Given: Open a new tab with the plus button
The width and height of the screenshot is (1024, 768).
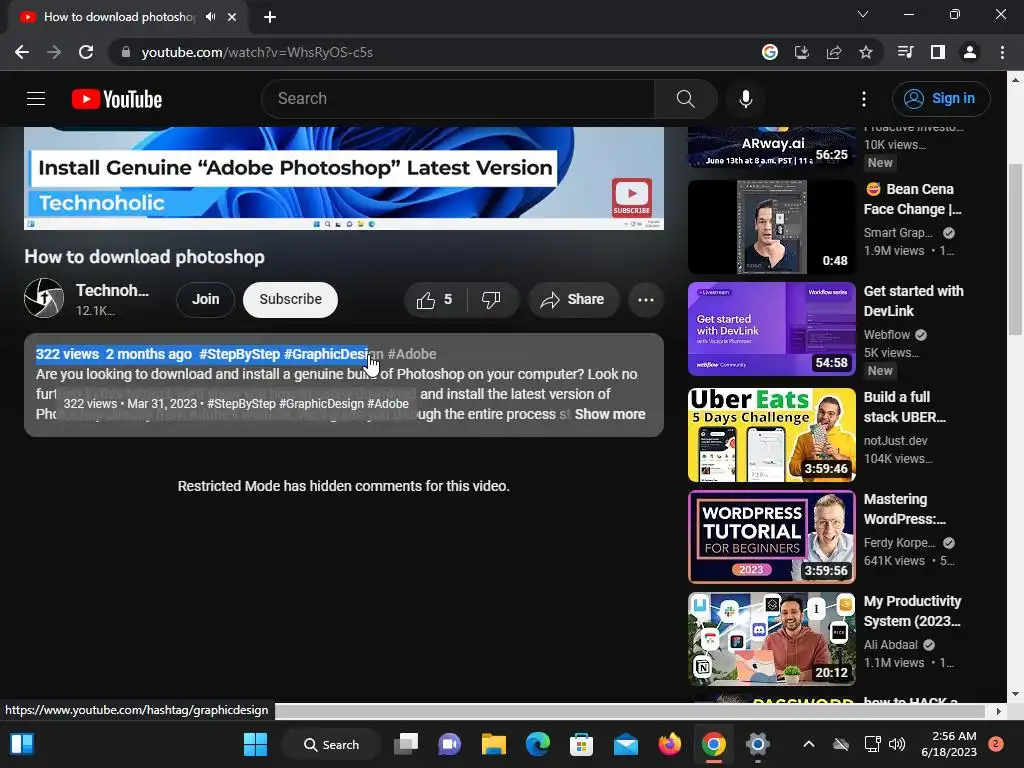Looking at the screenshot, I should pos(270,17).
